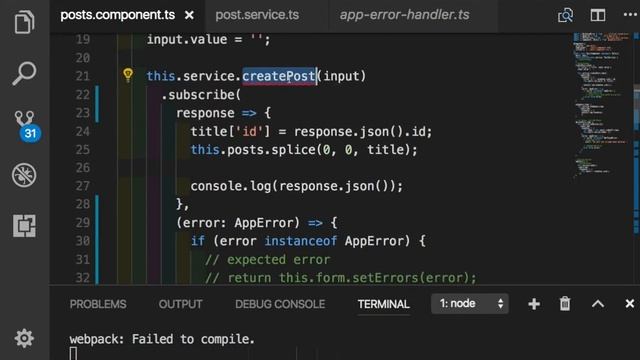This screenshot has height=360, width=640.
Task: Open the Explorer files view
Action: click(x=24, y=22)
